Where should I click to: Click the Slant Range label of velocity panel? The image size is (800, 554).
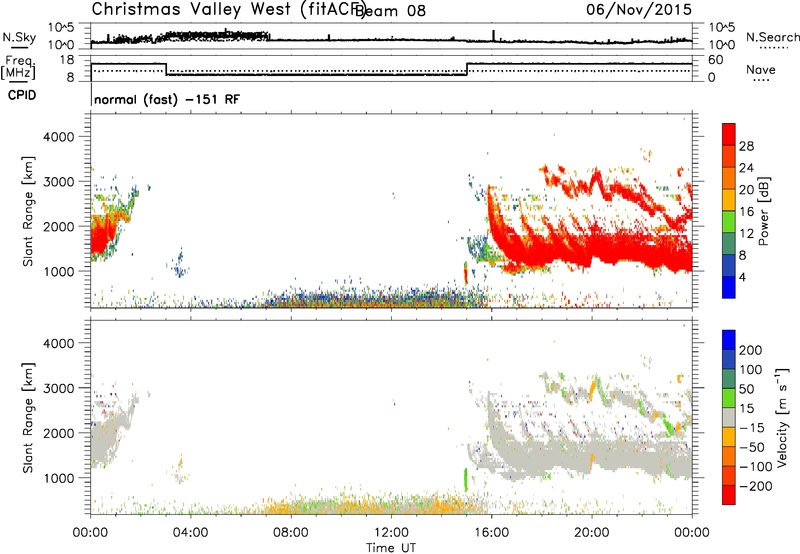coord(28,418)
